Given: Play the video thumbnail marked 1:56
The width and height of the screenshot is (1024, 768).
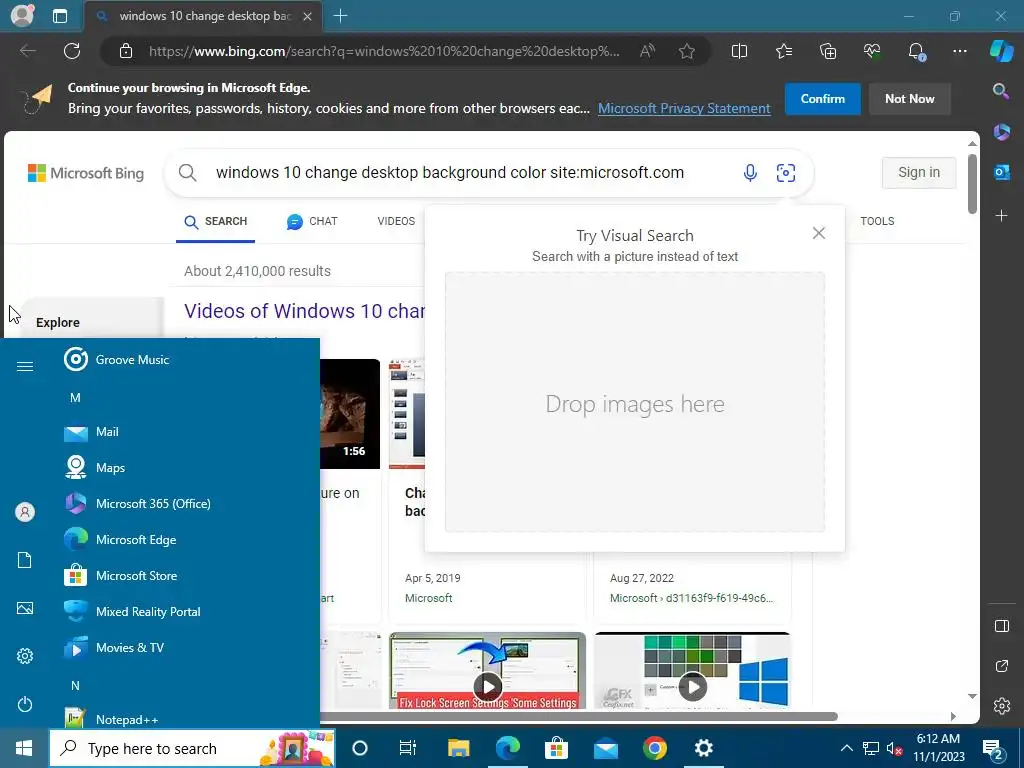Looking at the screenshot, I should coord(350,414).
